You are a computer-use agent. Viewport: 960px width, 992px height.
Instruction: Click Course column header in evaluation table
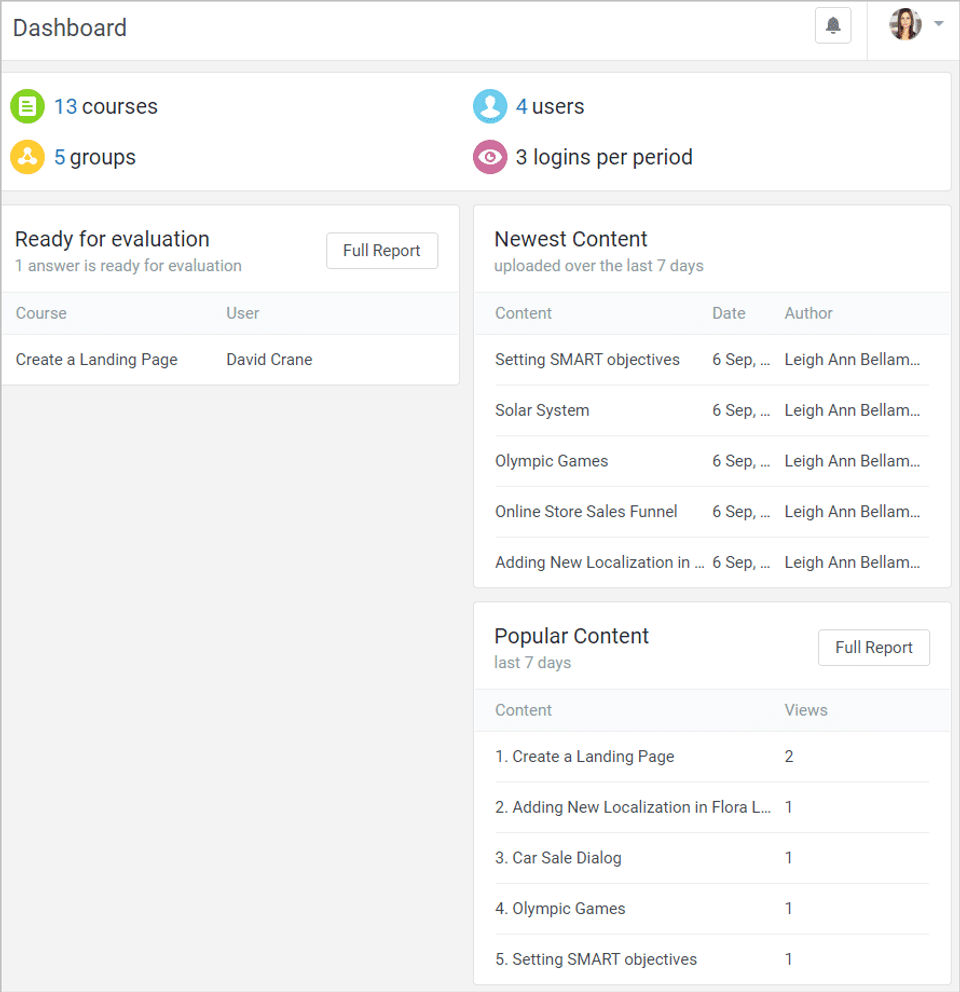tap(41, 313)
